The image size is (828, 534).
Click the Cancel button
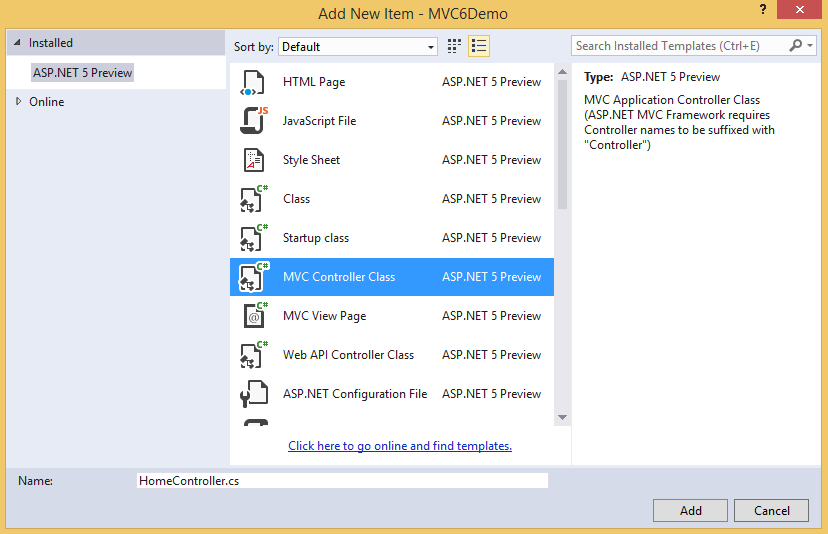coord(771,510)
